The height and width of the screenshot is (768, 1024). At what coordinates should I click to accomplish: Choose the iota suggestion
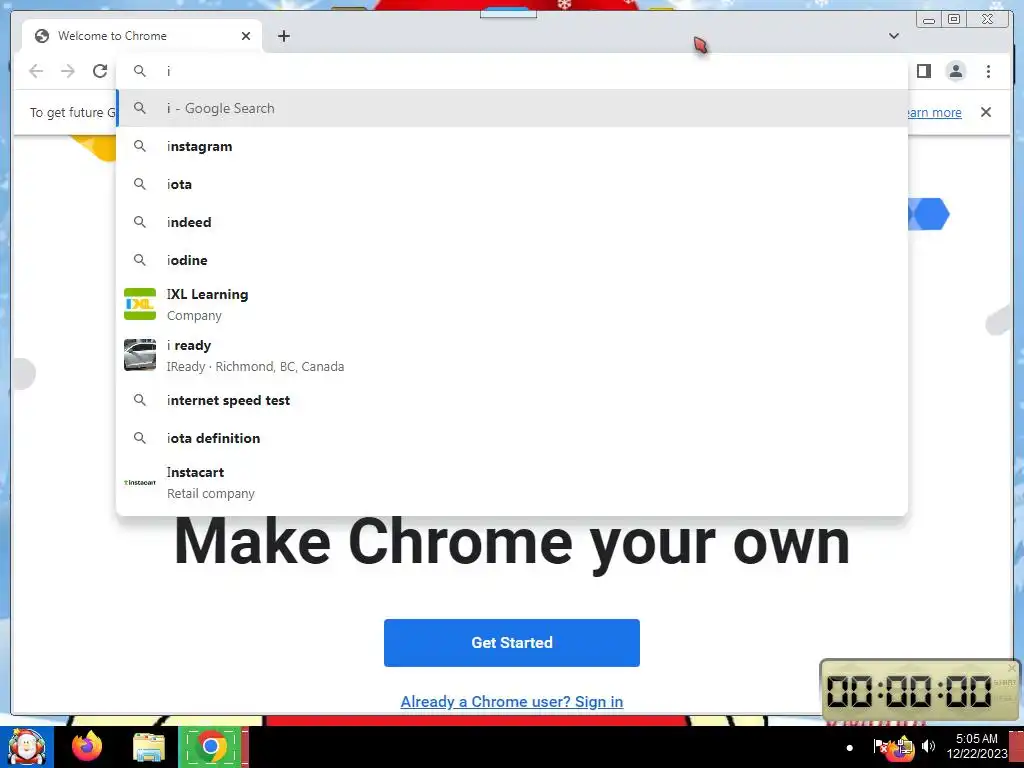pos(512,184)
